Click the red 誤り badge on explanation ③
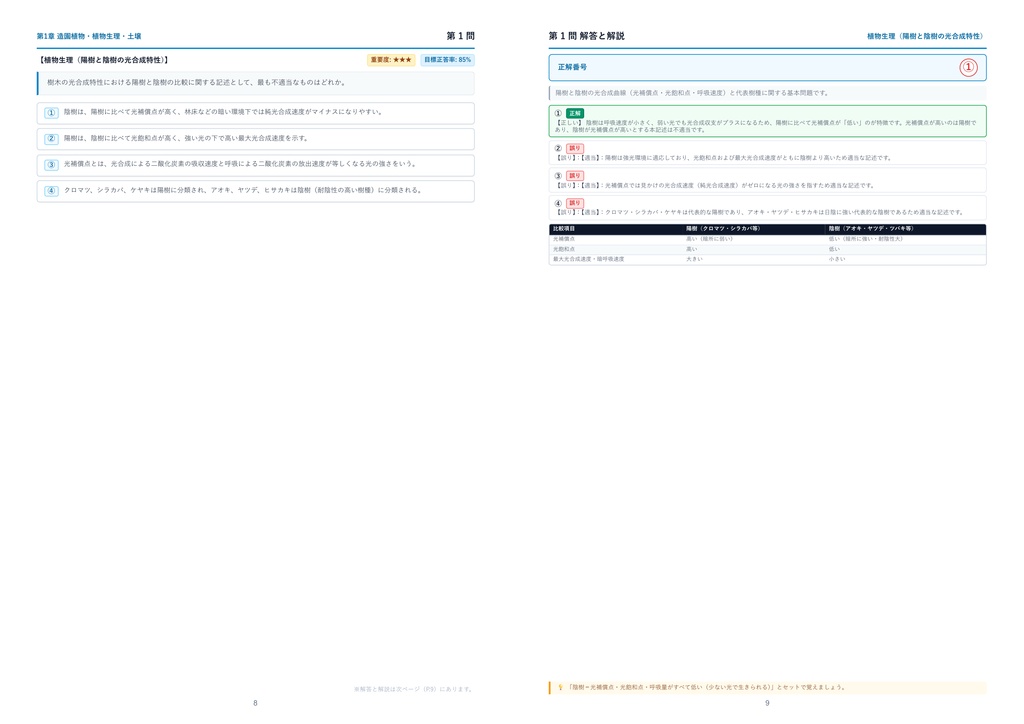The width and height of the screenshot is (1024, 724). pyautogui.click(x=575, y=176)
